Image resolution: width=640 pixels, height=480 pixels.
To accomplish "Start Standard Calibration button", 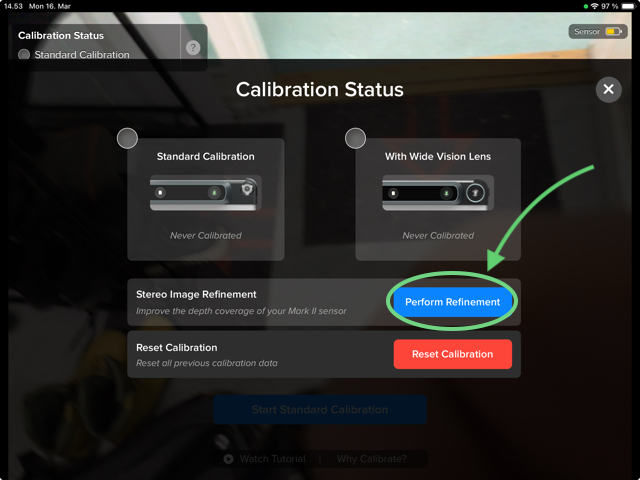I will 320,409.
